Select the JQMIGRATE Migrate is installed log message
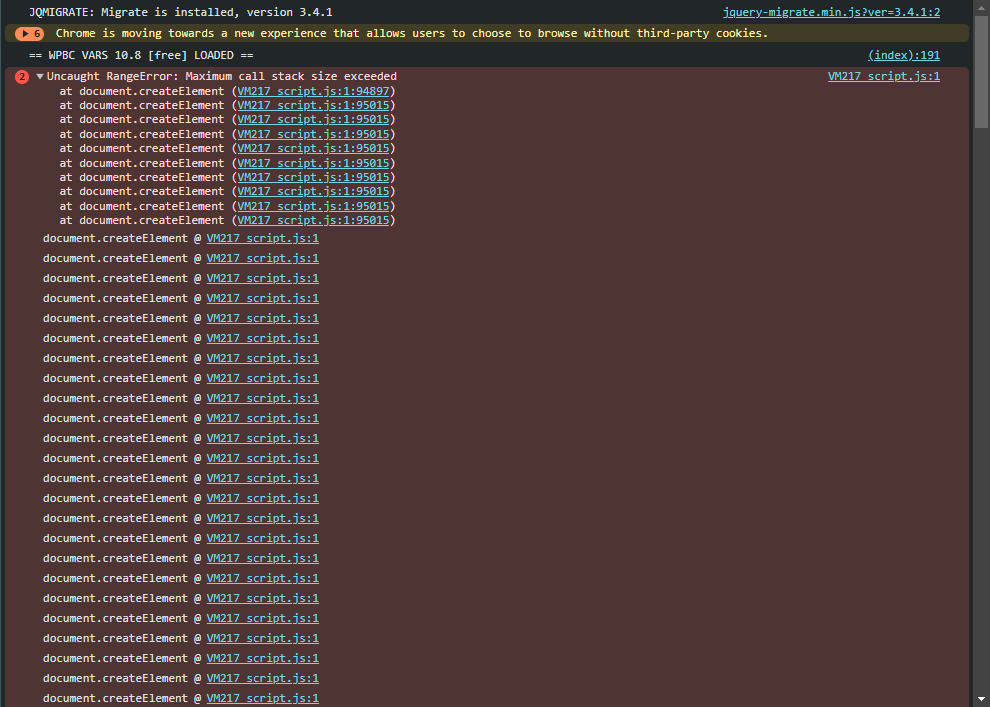The width and height of the screenshot is (990, 707). tap(181, 13)
